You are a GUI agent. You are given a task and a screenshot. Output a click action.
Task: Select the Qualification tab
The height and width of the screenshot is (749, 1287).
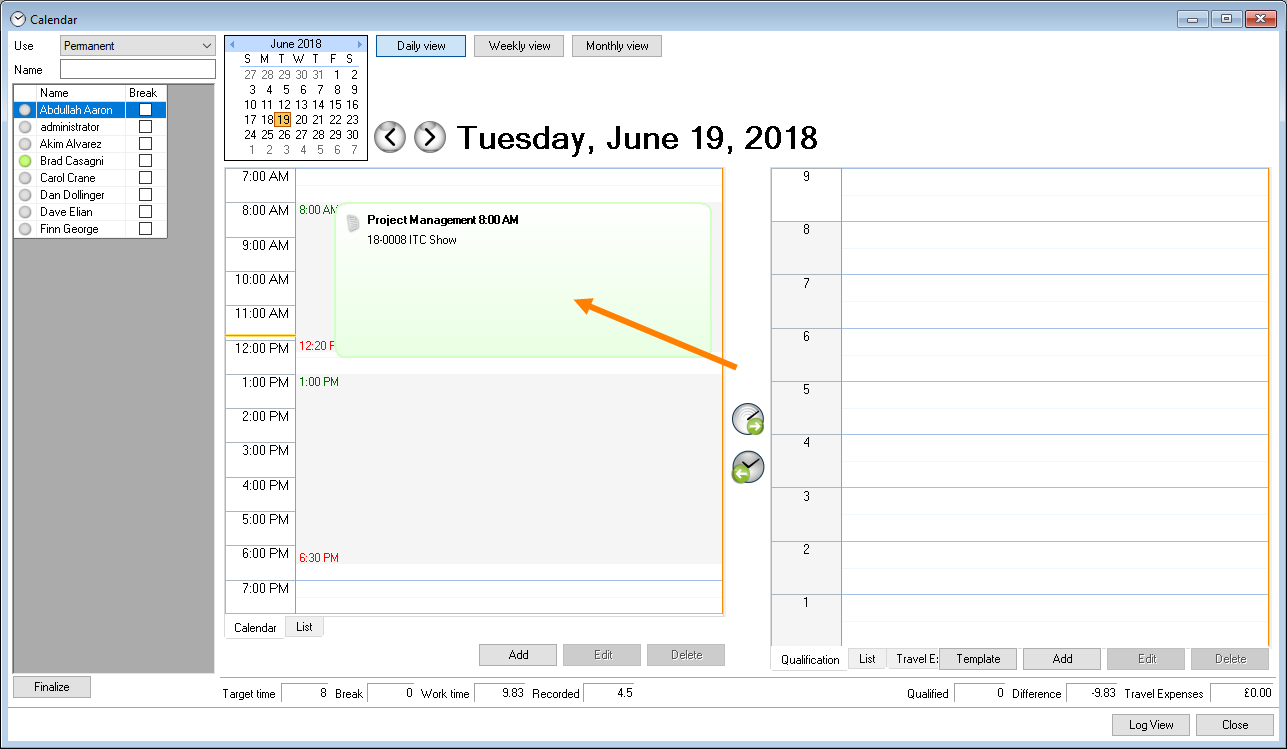pyautogui.click(x=810, y=659)
